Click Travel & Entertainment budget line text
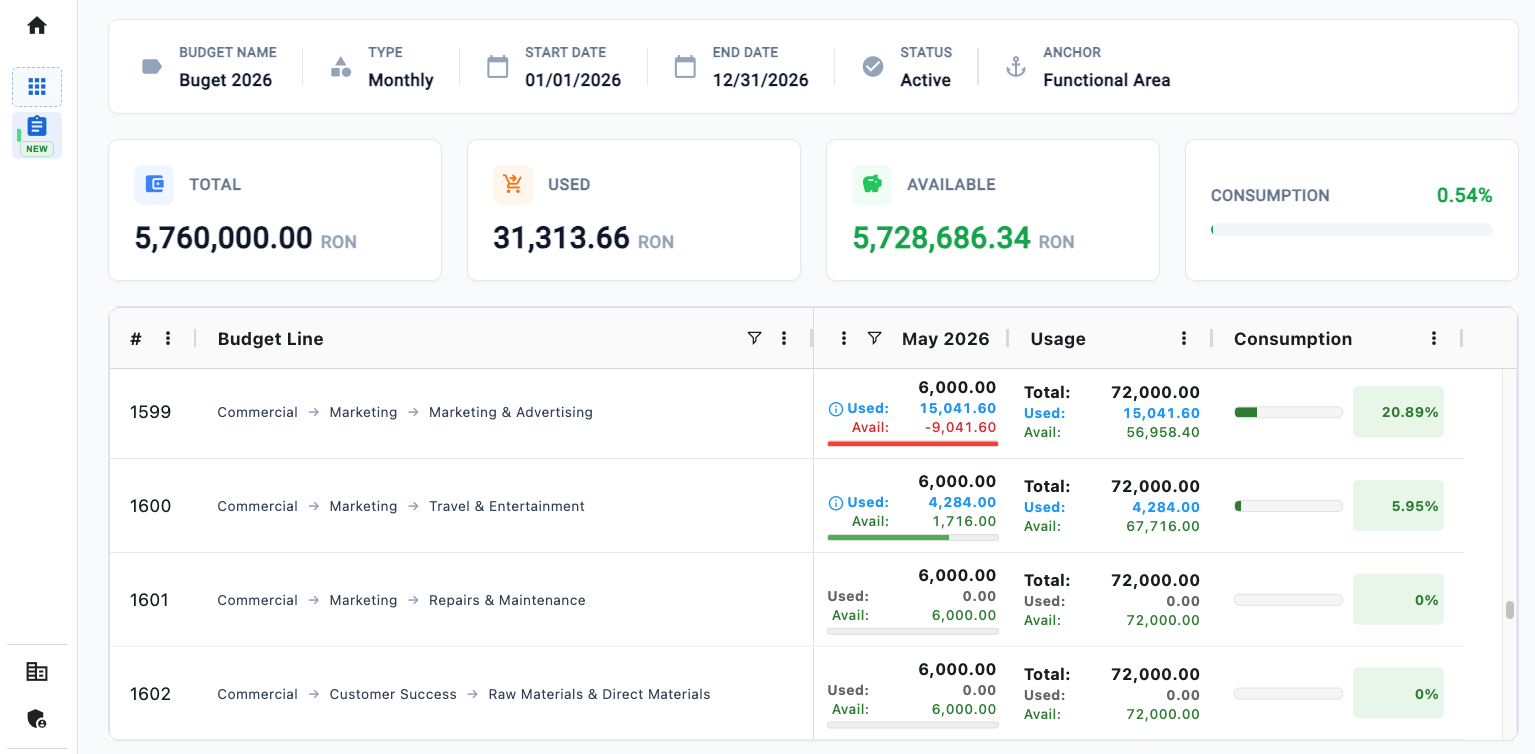This screenshot has width=1535, height=754. click(x=507, y=506)
